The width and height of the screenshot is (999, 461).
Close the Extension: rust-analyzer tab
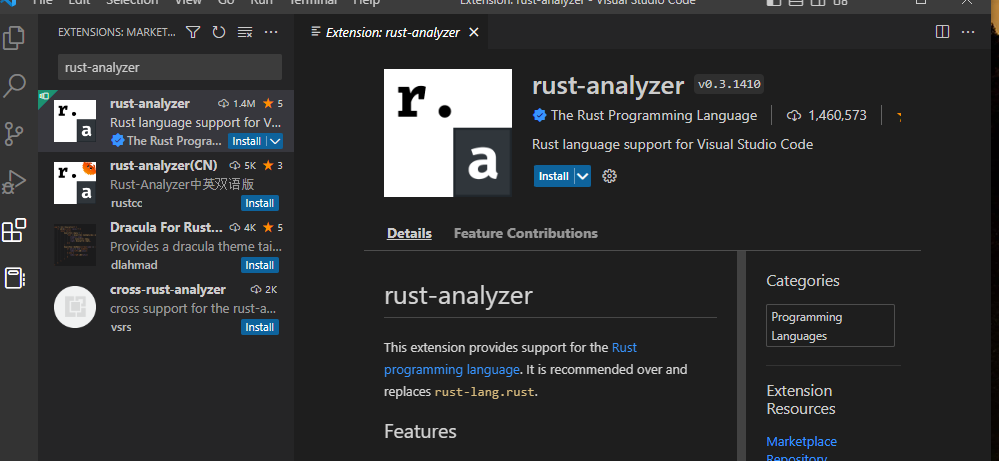click(x=473, y=32)
